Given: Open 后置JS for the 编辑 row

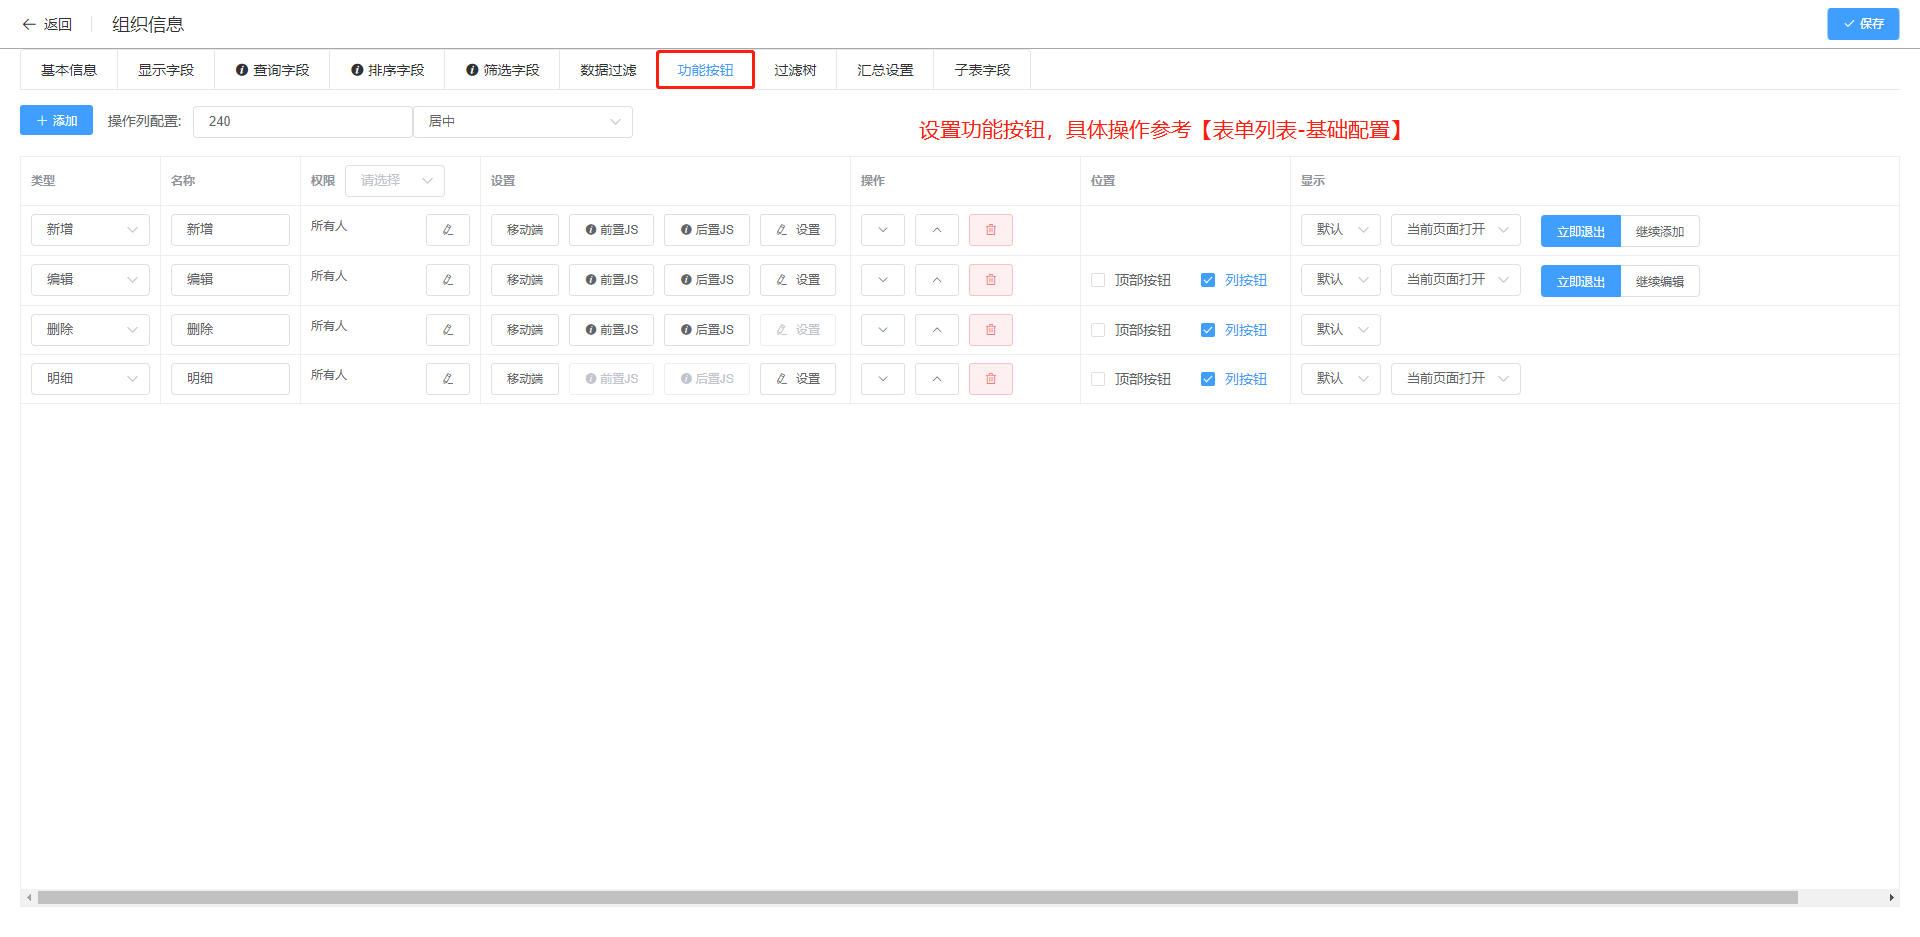Looking at the screenshot, I should click(x=706, y=280).
